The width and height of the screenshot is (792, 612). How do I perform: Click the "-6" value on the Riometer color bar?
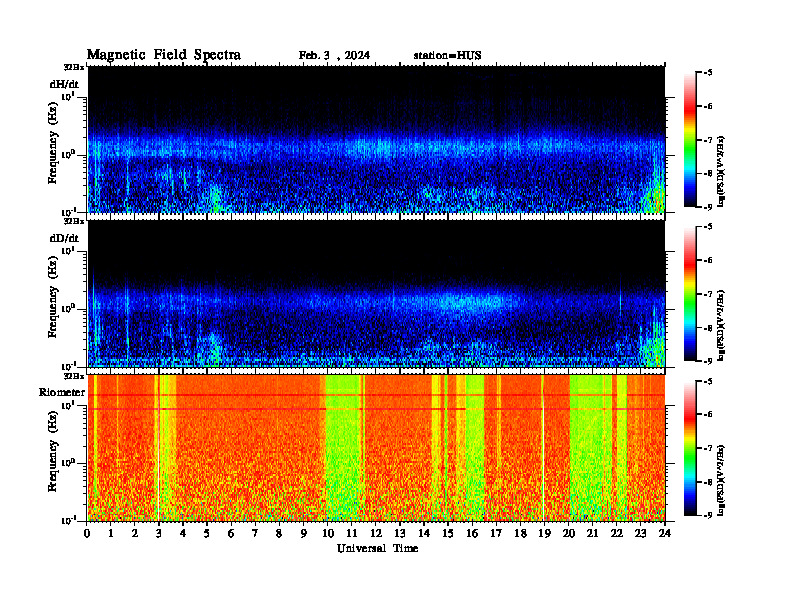(708, 414)
